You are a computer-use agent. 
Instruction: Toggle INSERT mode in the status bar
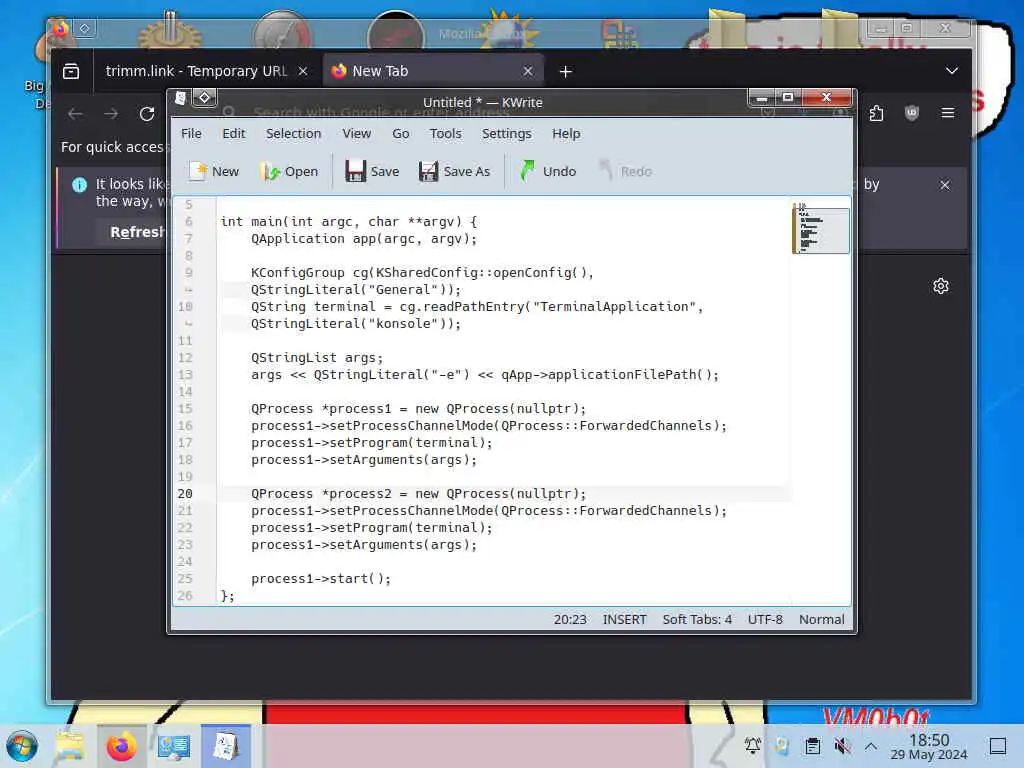(x=624, y=619)
